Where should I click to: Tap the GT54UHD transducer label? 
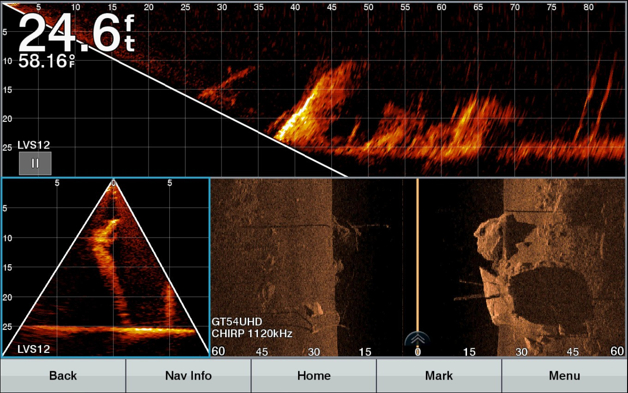coord(237,322)
